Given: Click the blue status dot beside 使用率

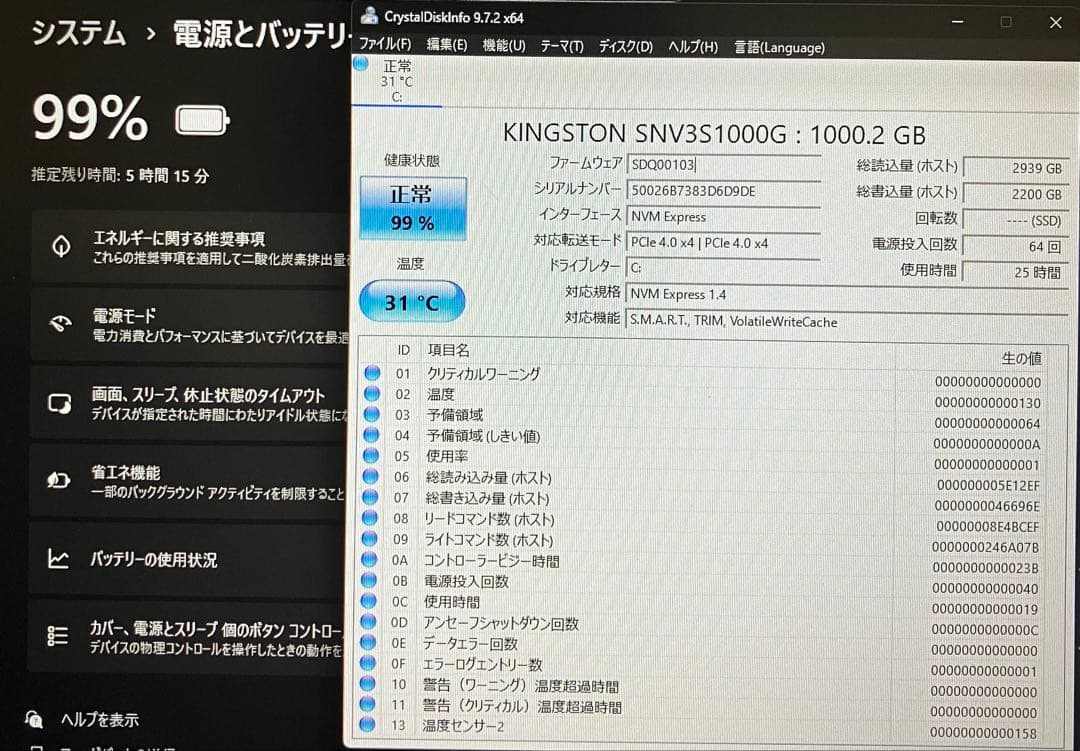Looking at the screenshot, I should coord(372,456).
